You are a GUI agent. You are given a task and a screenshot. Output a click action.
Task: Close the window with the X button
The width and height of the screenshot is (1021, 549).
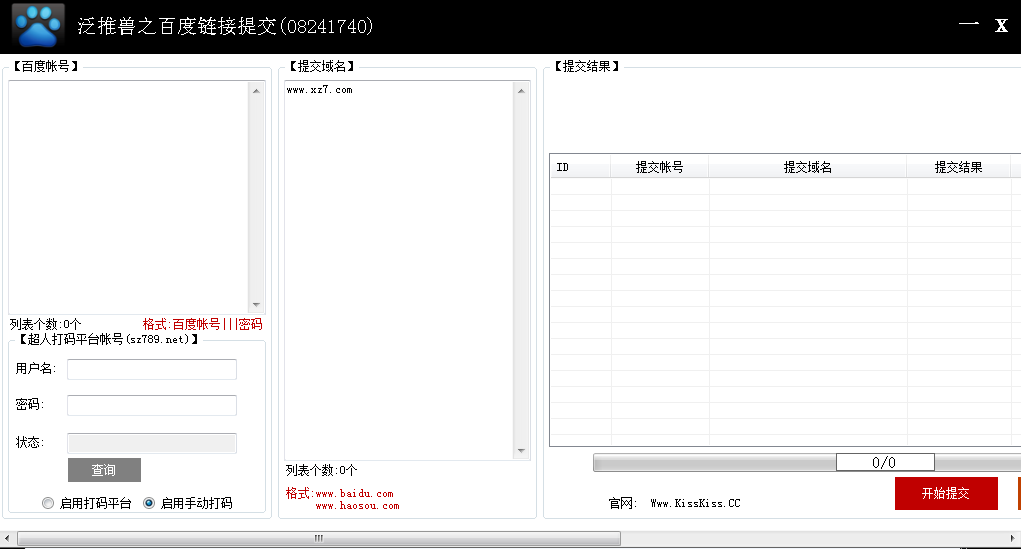[x=1001, y=25]
